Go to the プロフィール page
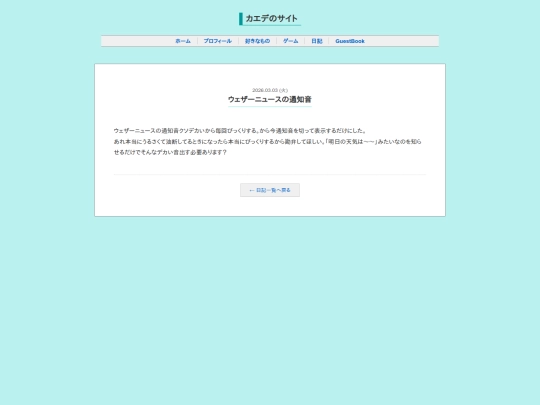Image resolution: width=540 pixels, height=405 pixels. click(x=218, y=41)
